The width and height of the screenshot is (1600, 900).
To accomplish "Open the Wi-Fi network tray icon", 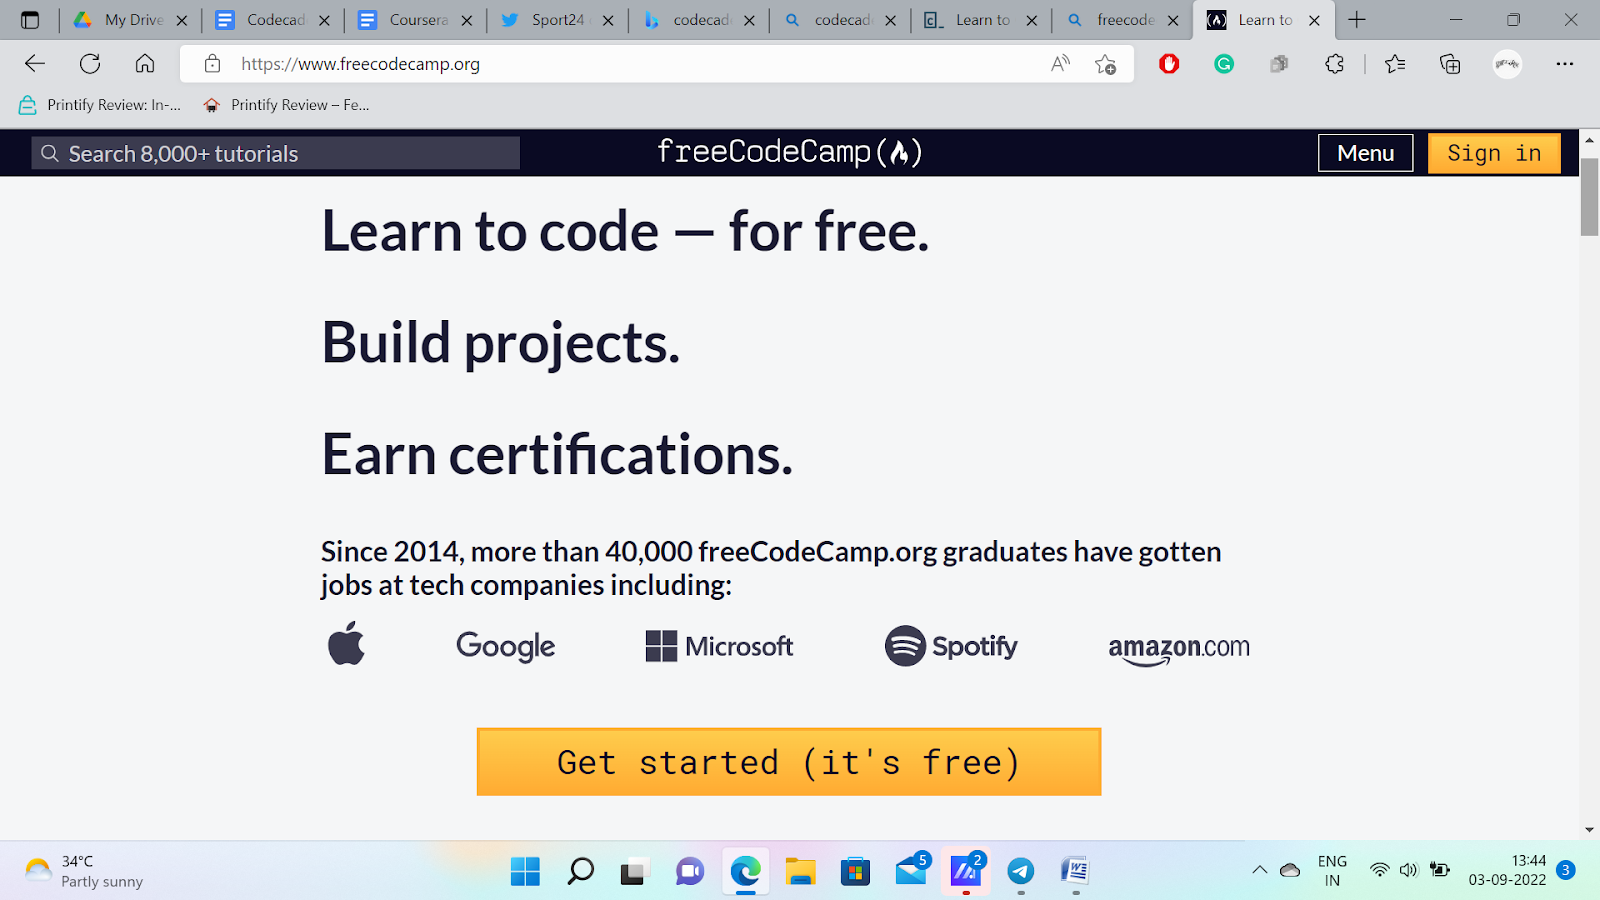I will click(1379, 870).
